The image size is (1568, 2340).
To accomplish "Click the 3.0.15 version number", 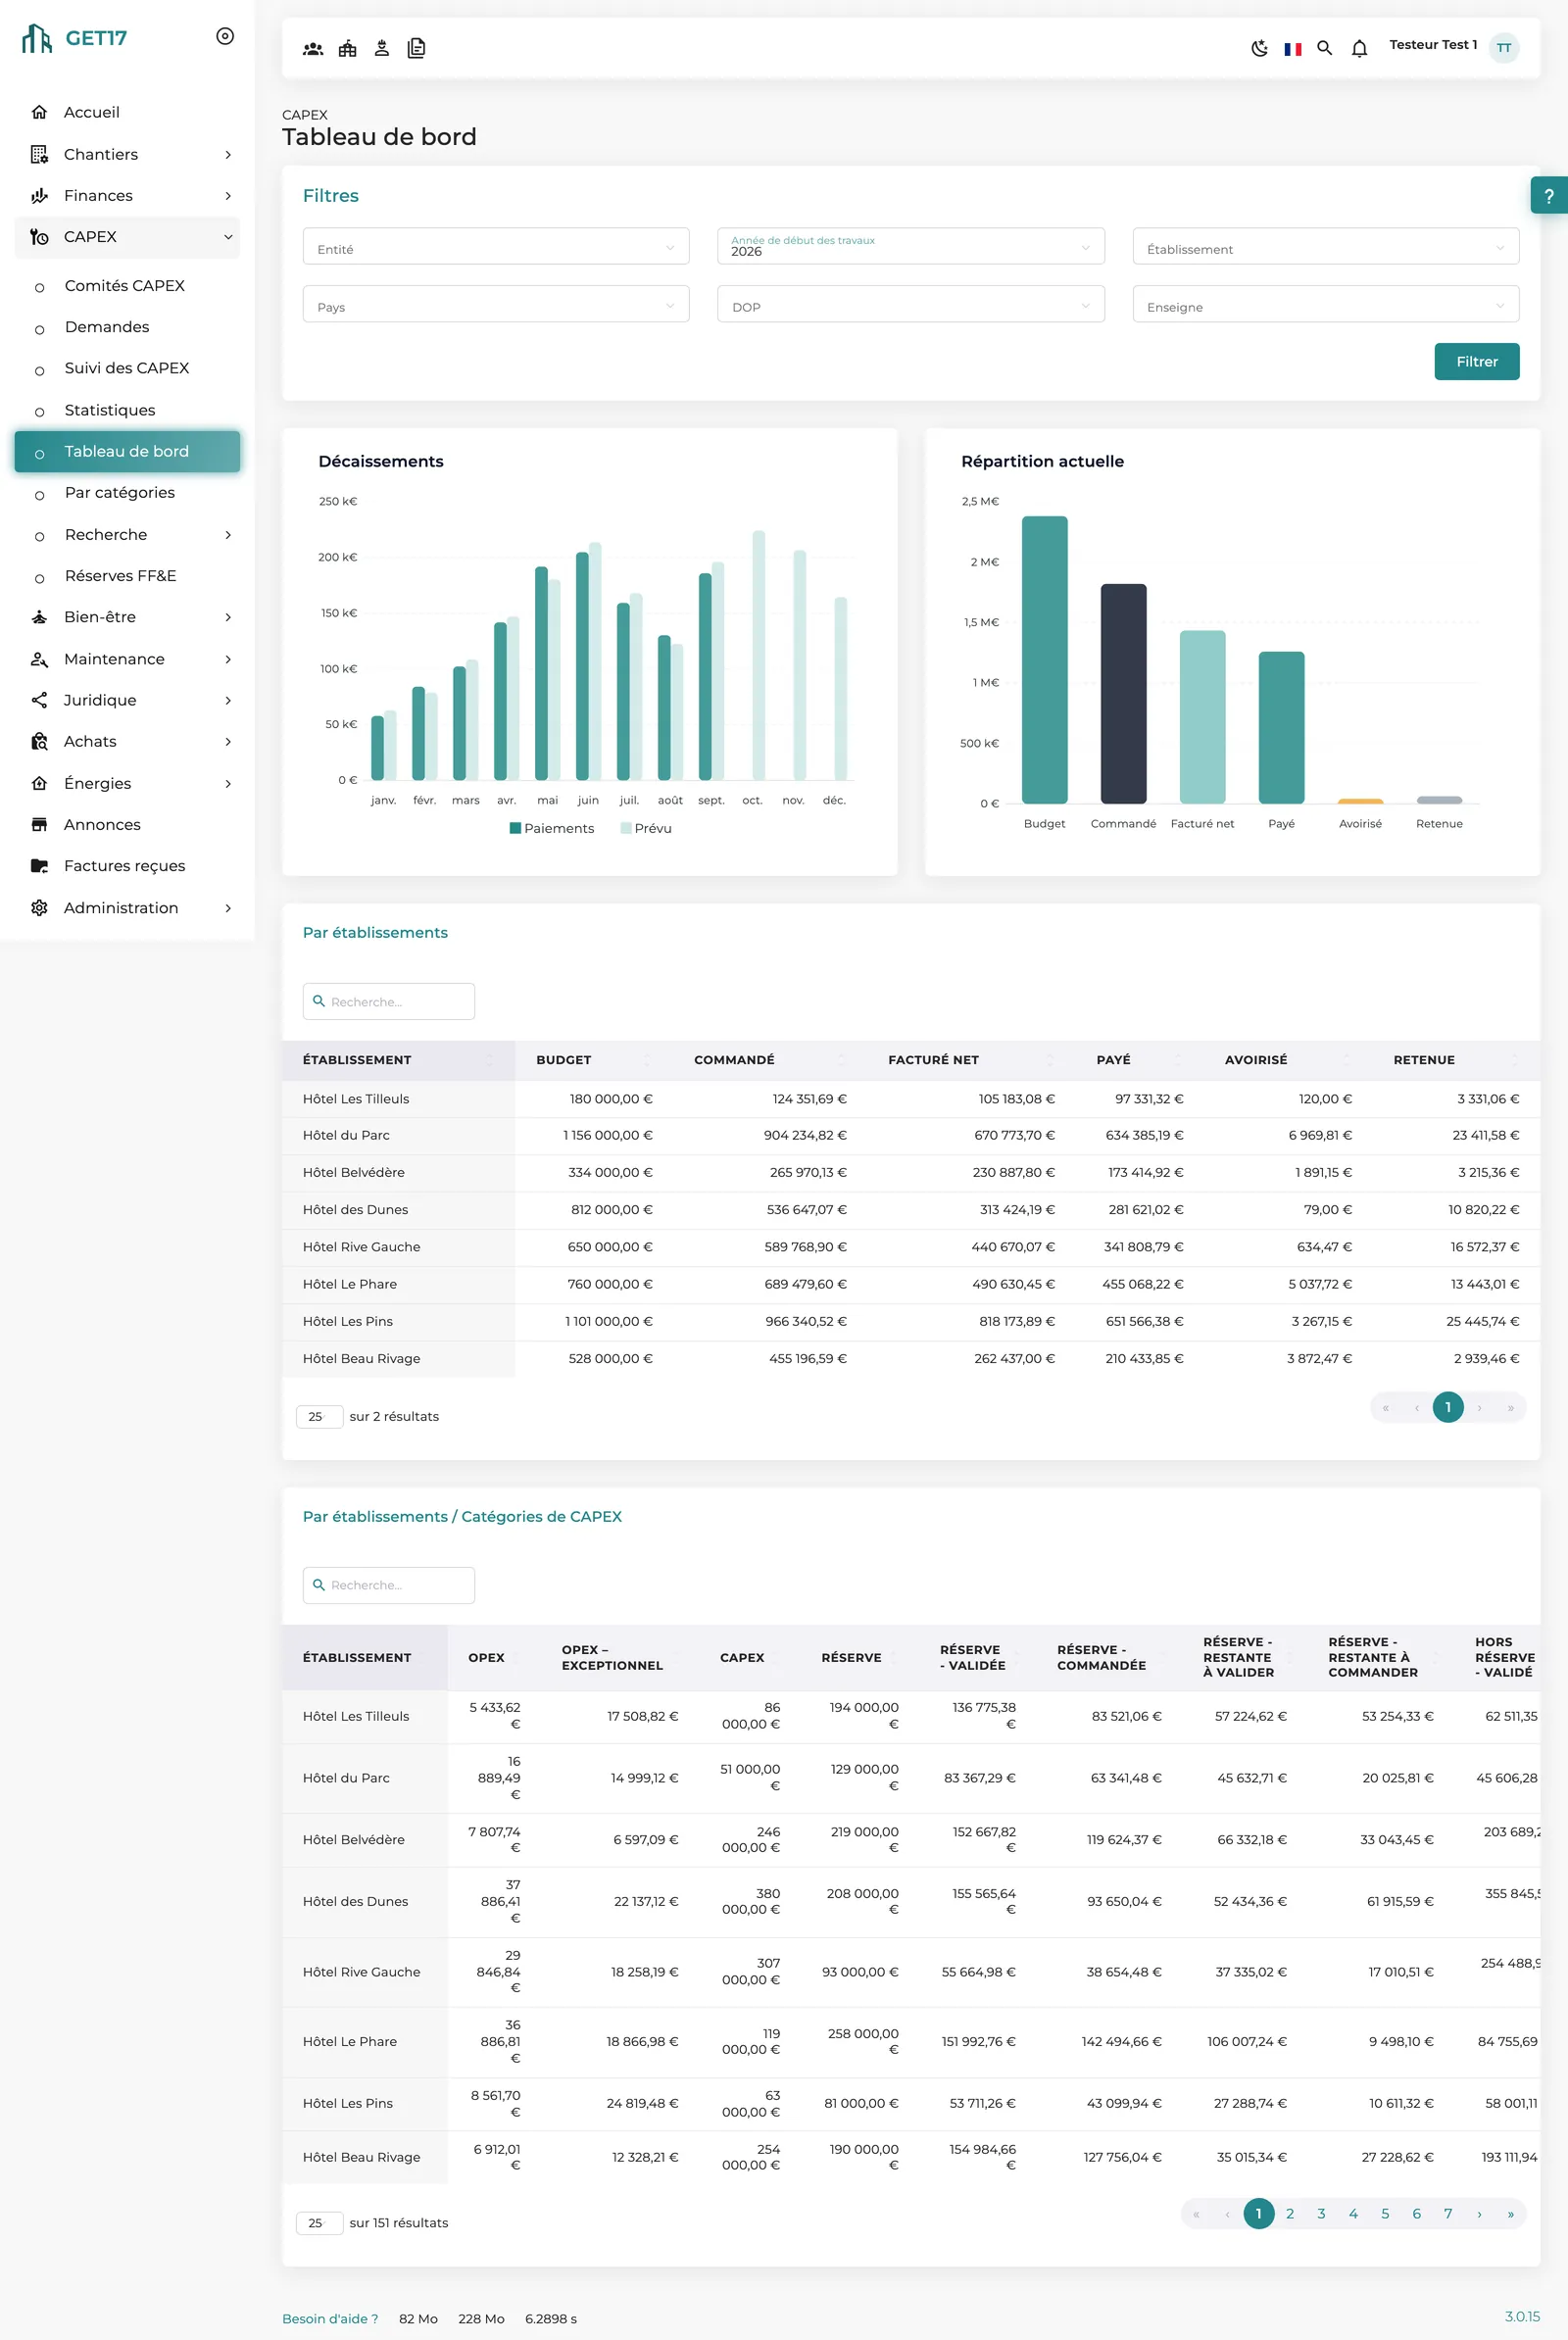I will pos(1522,2316).
